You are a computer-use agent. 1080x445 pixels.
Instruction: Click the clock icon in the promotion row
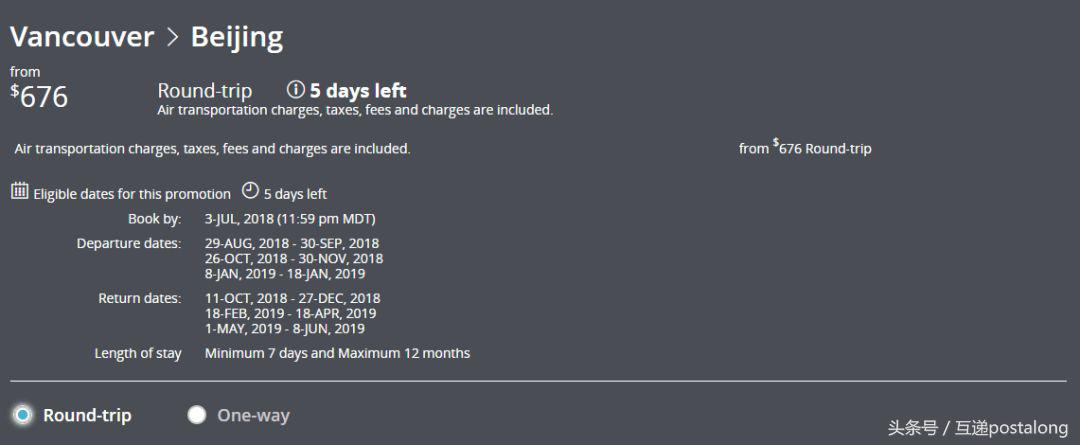[x=250, y=191]
